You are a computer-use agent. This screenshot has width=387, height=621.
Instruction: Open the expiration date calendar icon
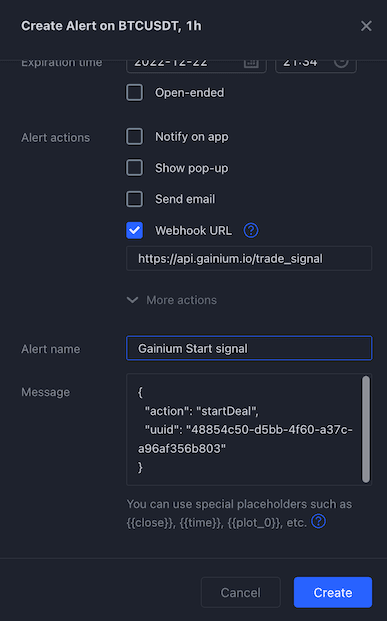(251, 63)
